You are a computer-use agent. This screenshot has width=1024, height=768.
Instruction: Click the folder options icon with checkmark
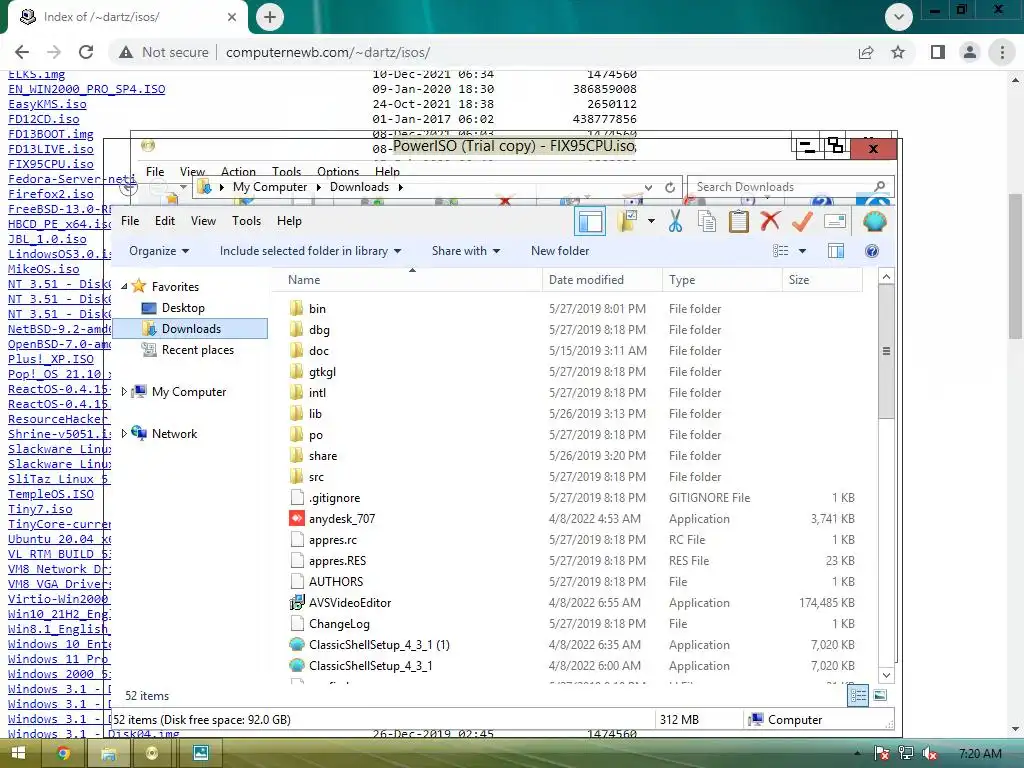[628, 221]
